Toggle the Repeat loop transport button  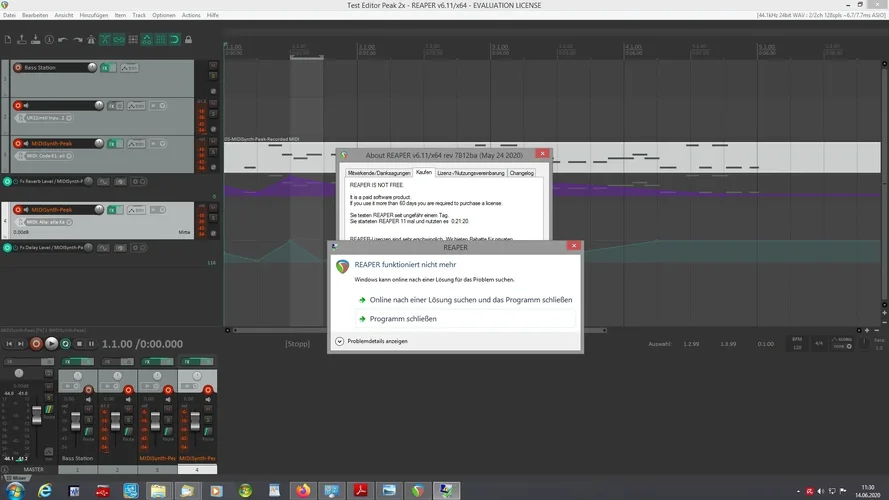[x=65, y=344]
